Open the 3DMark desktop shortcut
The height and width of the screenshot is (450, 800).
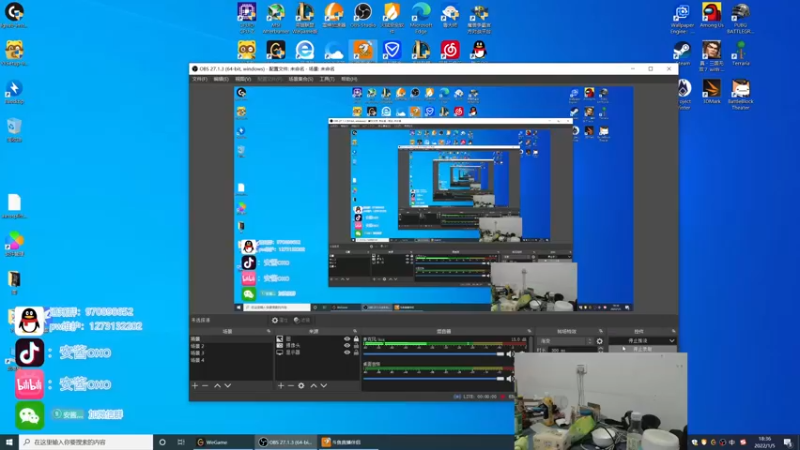coord(711,92)
